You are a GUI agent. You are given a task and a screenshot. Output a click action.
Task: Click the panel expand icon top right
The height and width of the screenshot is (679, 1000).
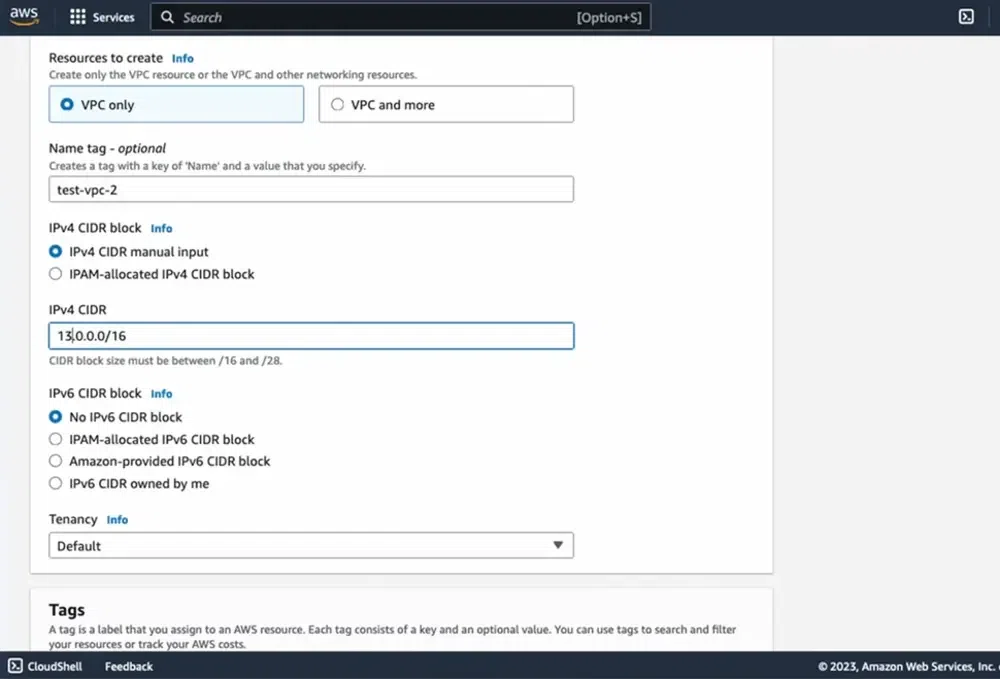click(965, 16)
